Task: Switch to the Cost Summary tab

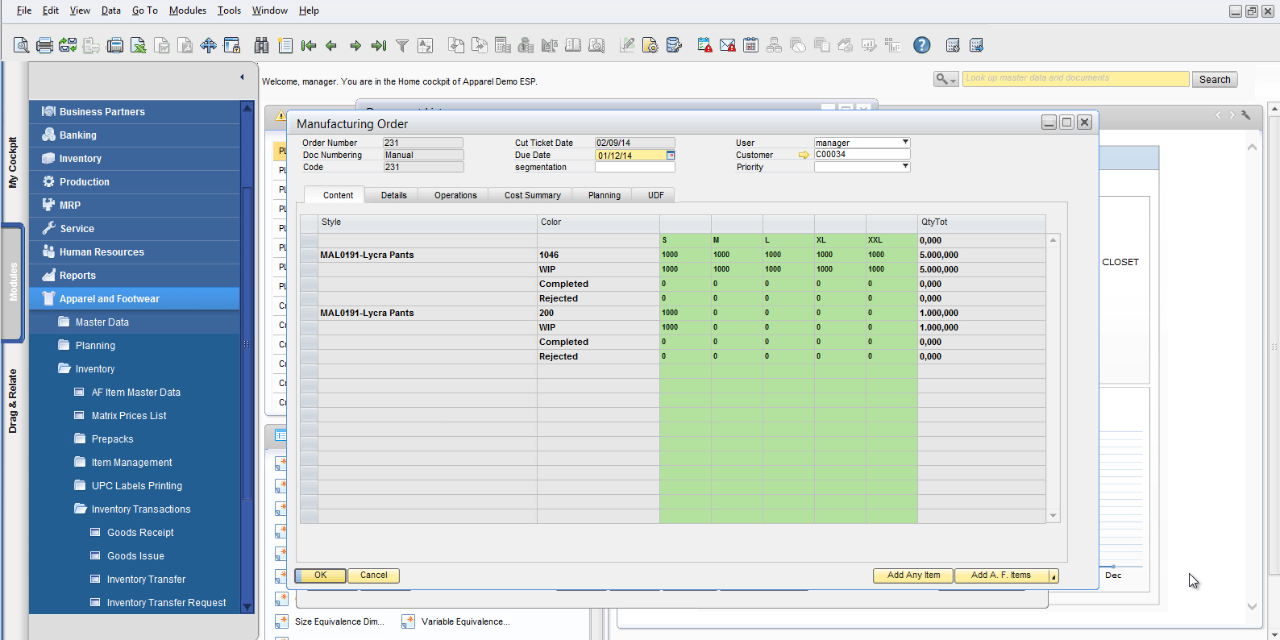Action: (x=532, y=195)
